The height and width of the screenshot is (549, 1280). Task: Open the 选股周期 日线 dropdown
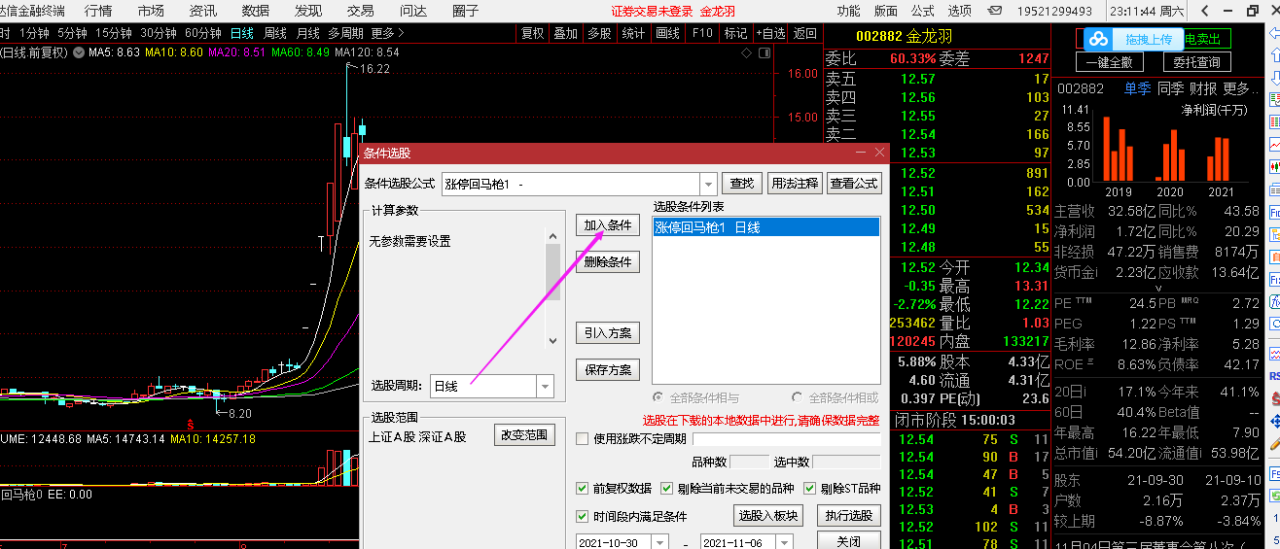[545, 386]
